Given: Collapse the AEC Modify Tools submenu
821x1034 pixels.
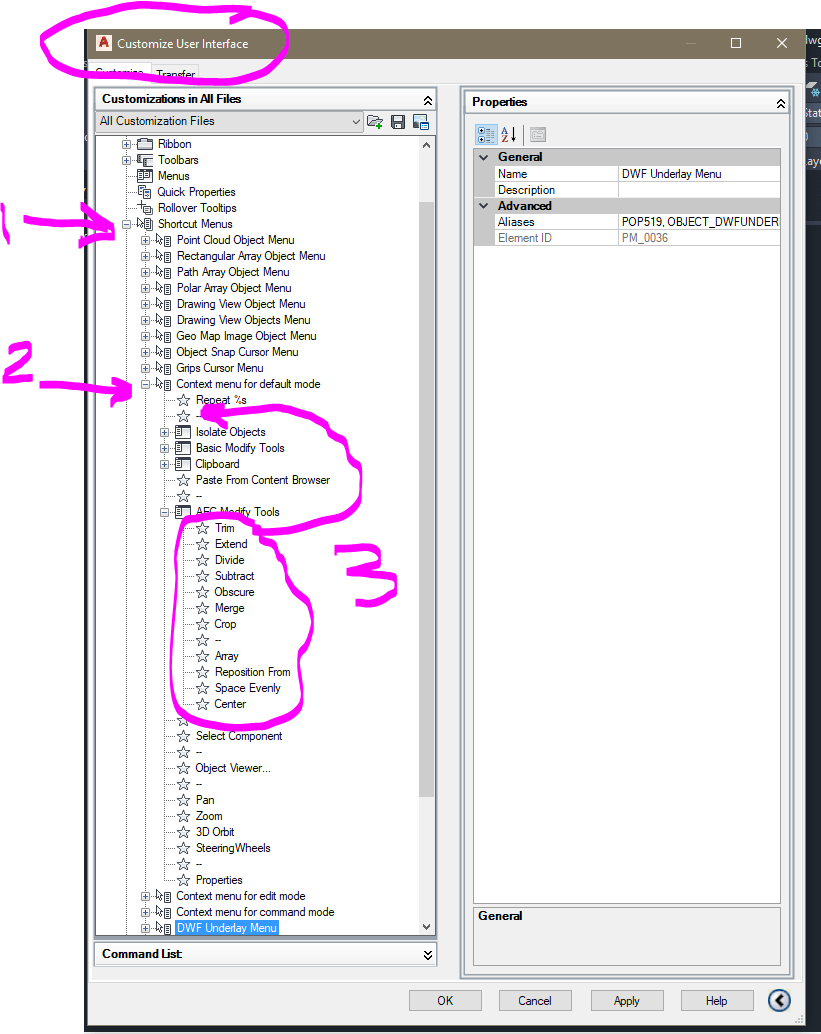Looking at the screenshot, I should (164, 512).
